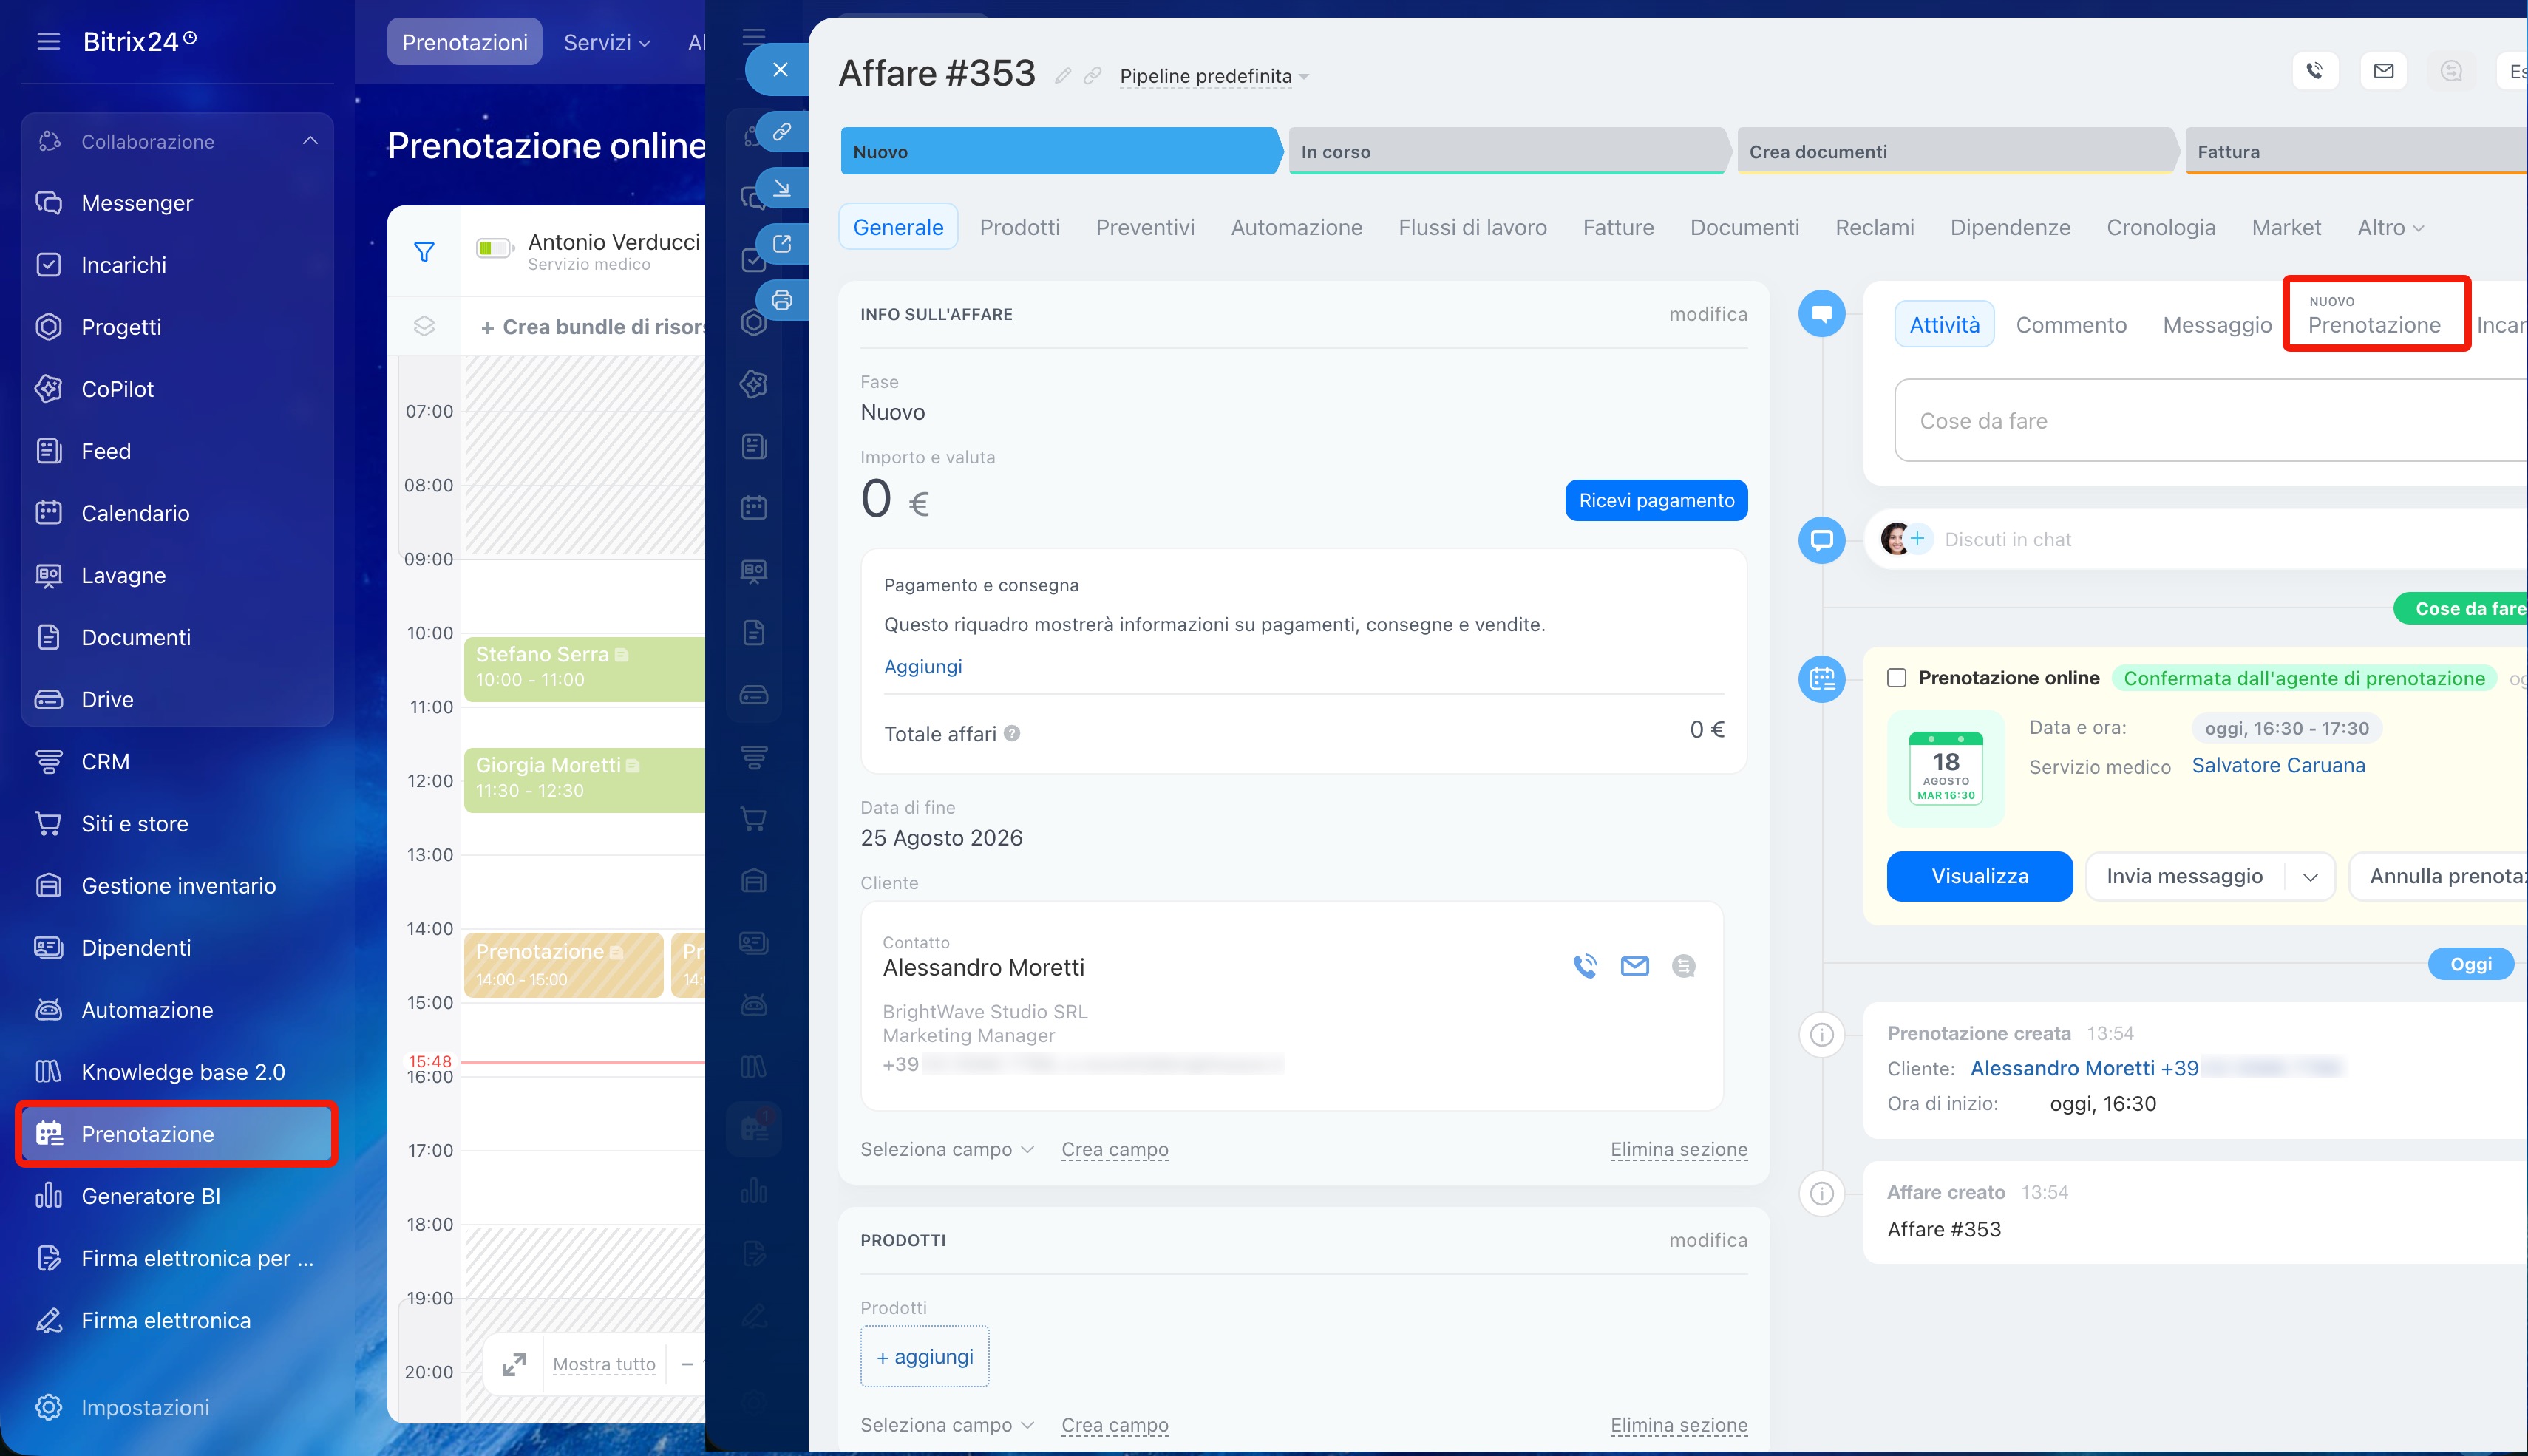Click + Crea bundle di risorse button
Image resolution: width=2528 pixels, height=1456 pixels.
click(x=592, y=327)
